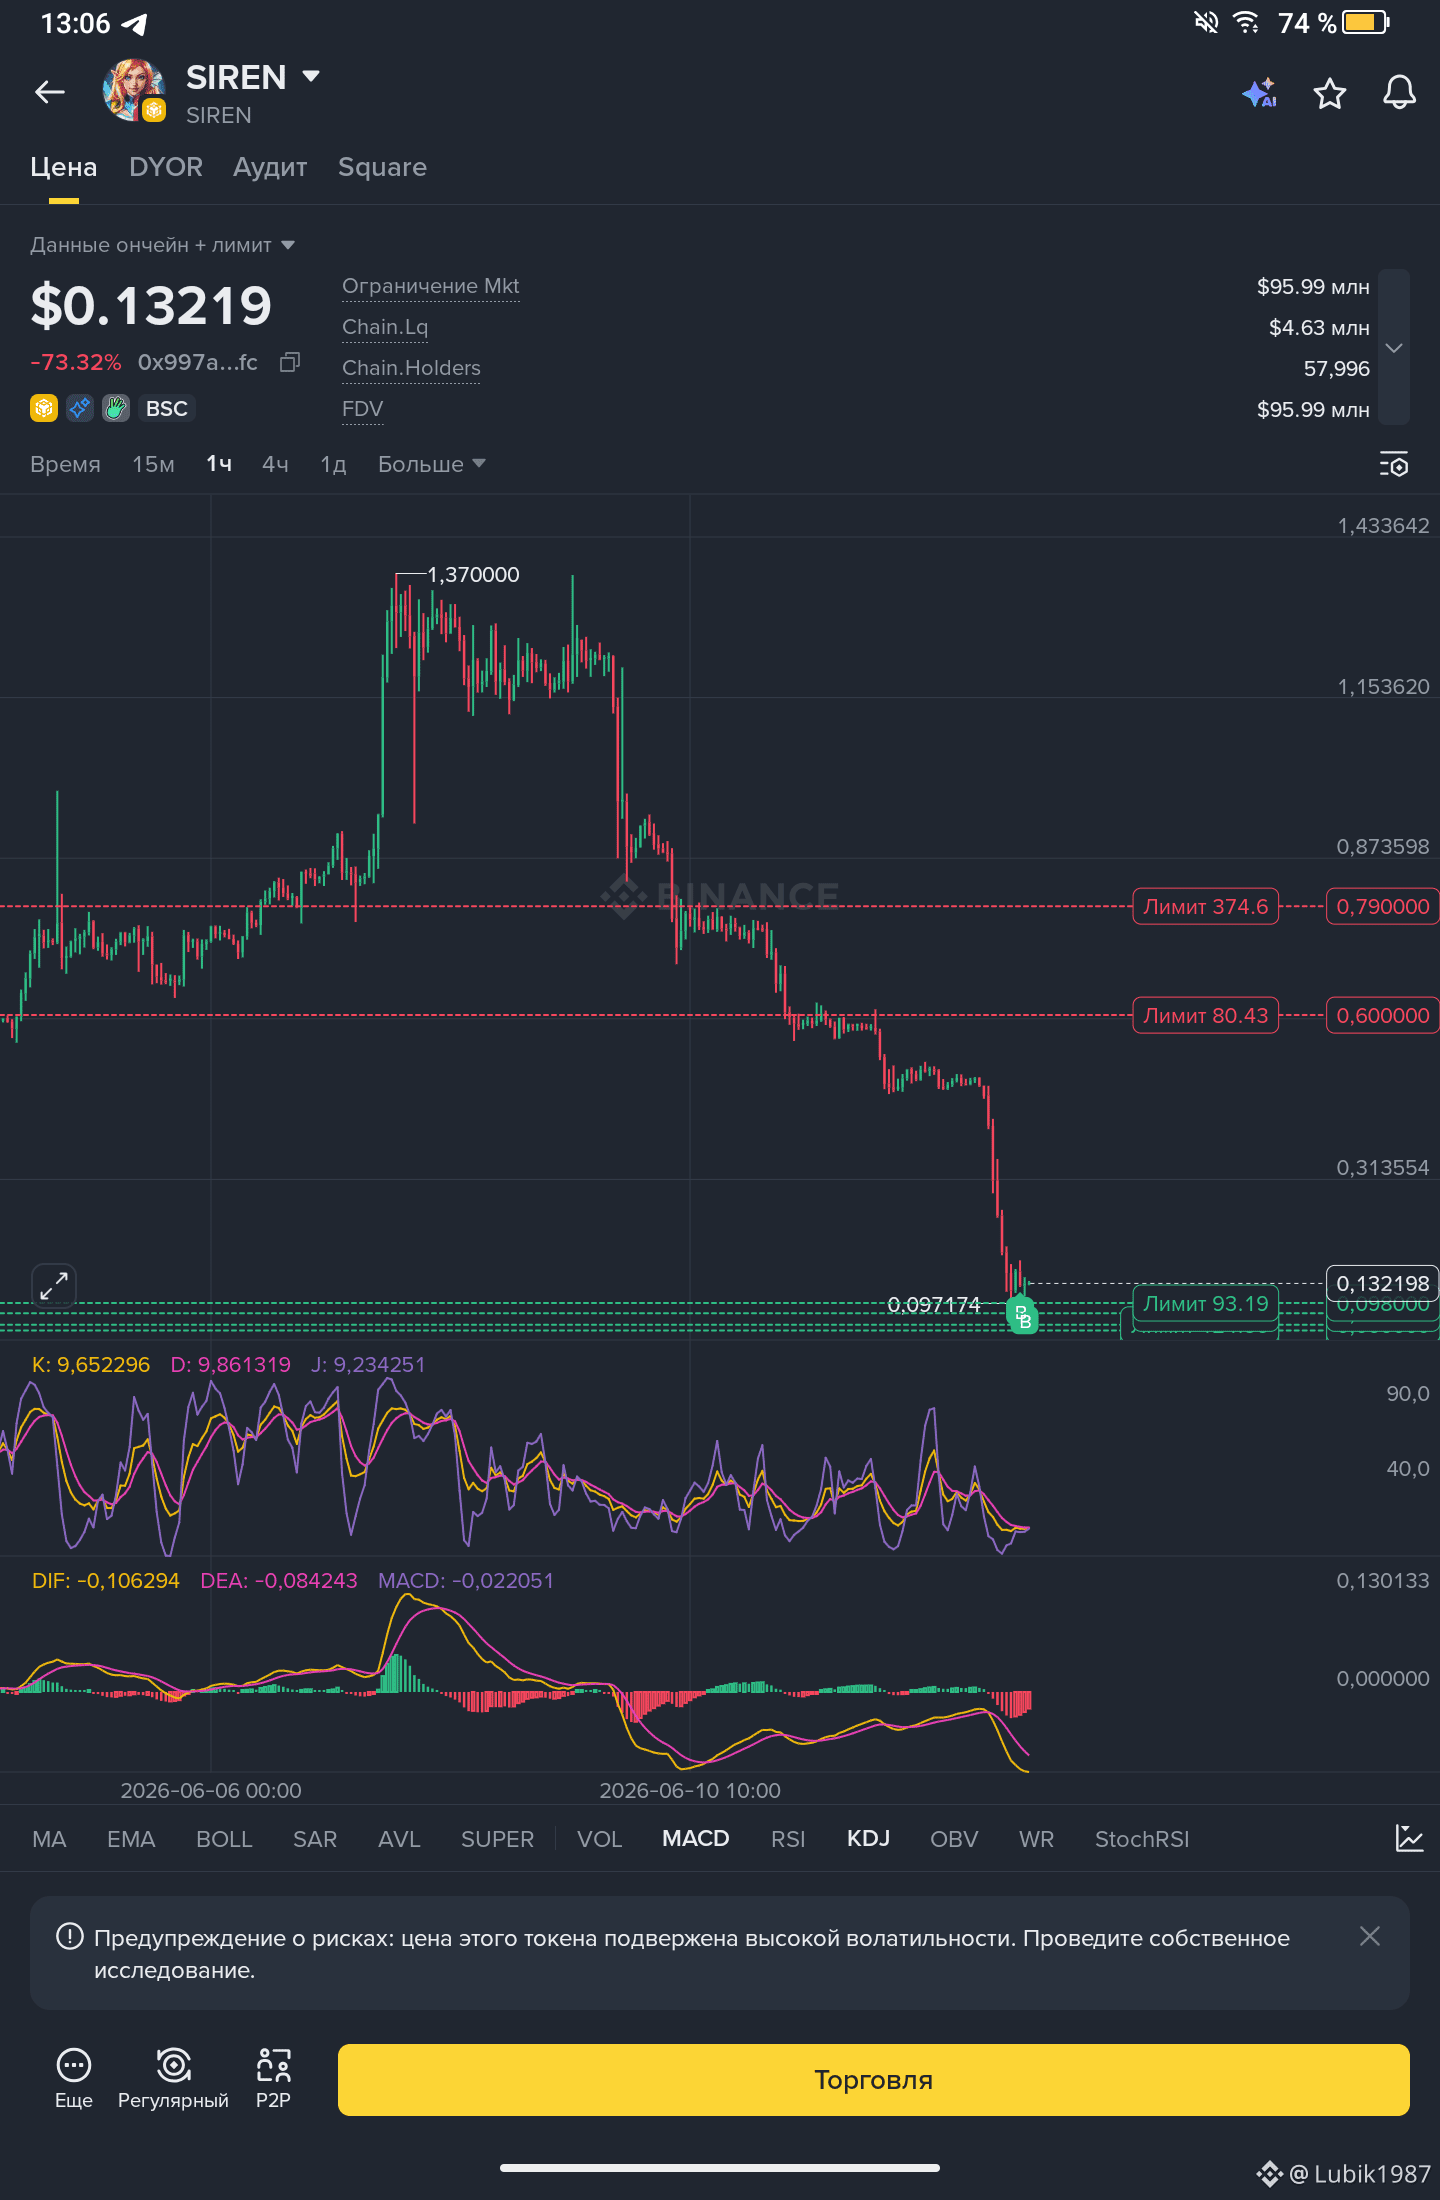Screen dimensions: 1440x2200
Task: Select the 4ч timeframe
Action: click(x=275, y=464)
